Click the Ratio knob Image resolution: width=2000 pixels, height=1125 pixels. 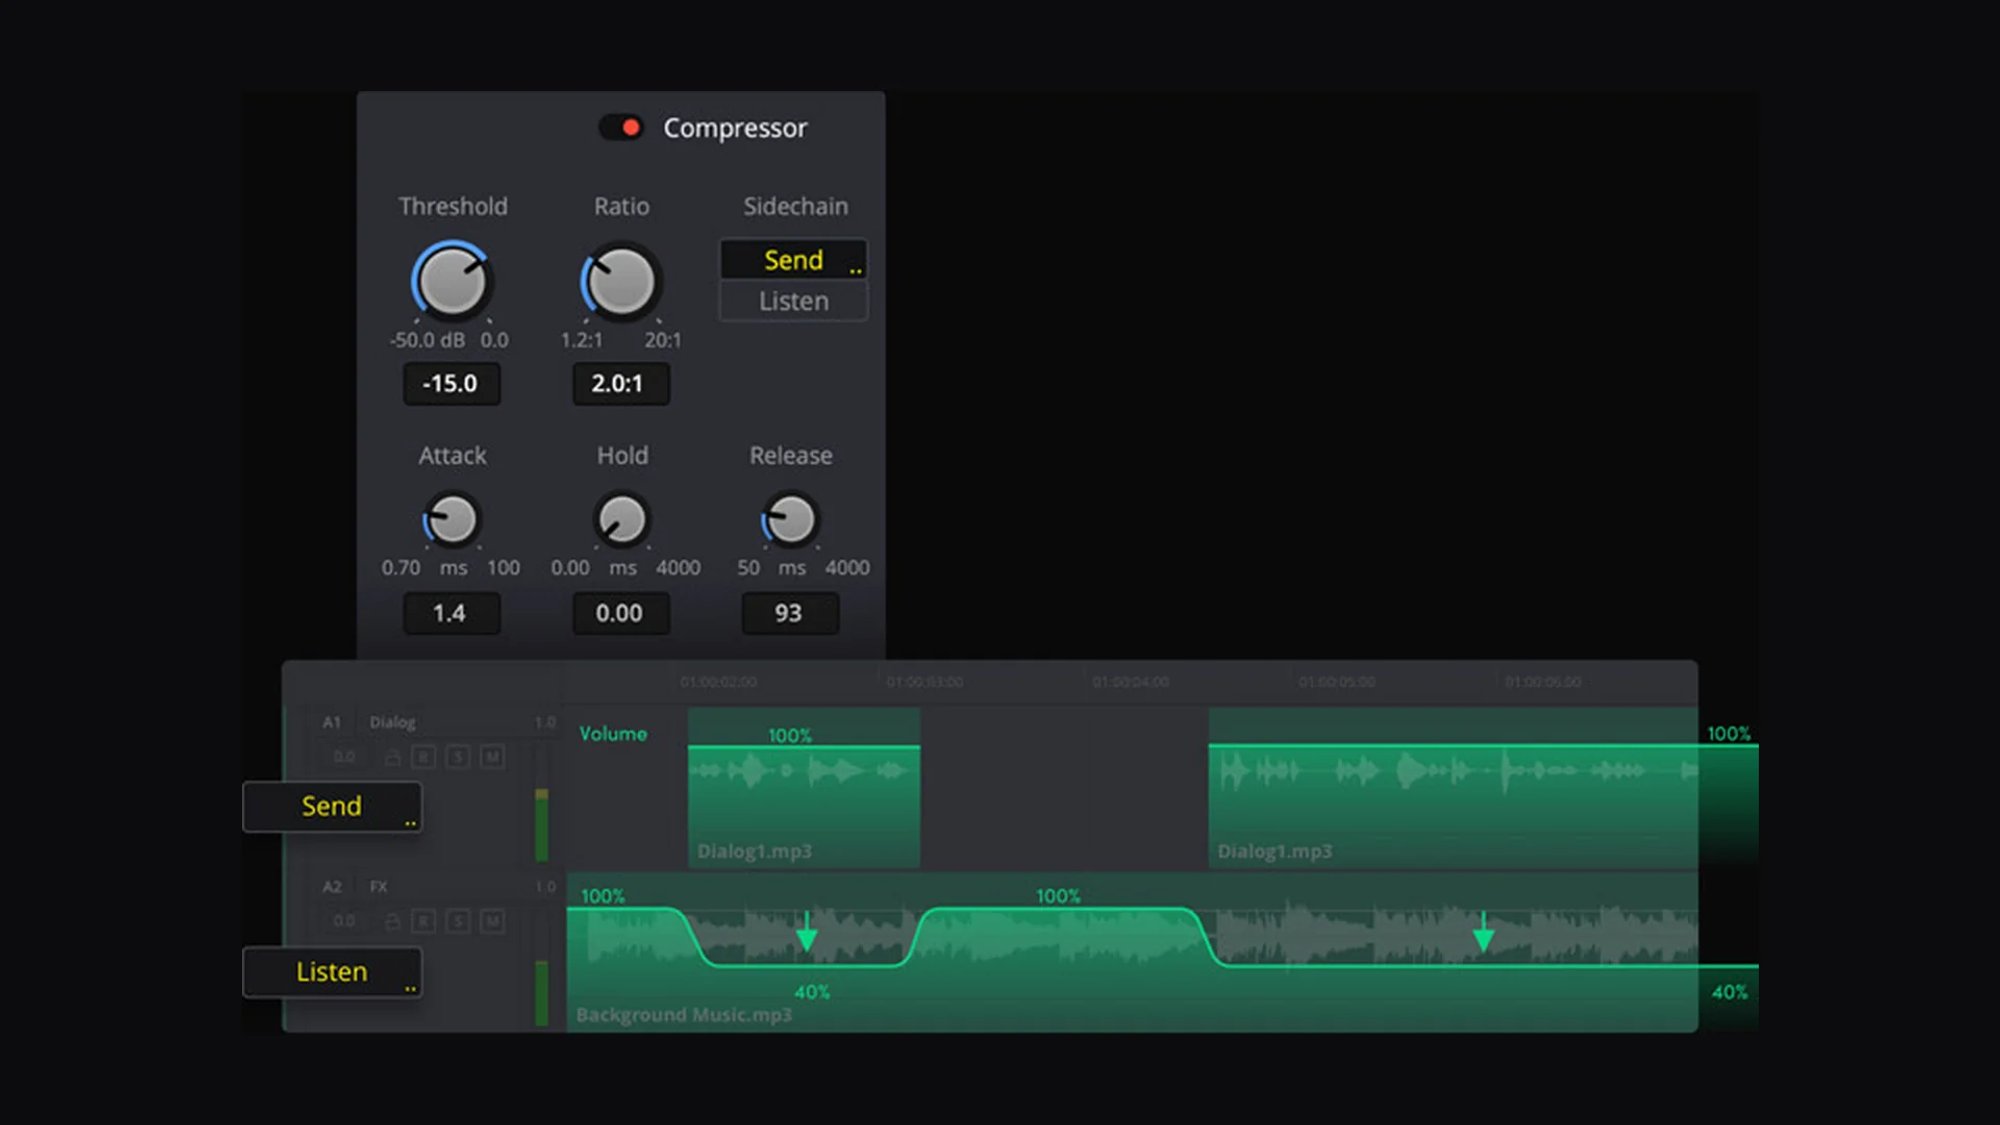coord(620,281)
